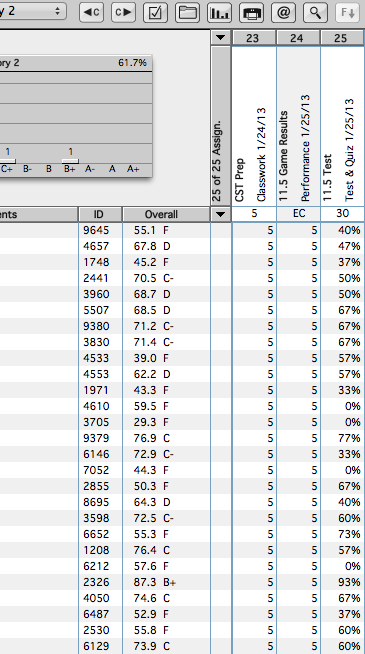Screen dimensions: 365x654
Task: Click the @ email toolbar icon
Action: point(283,12)
